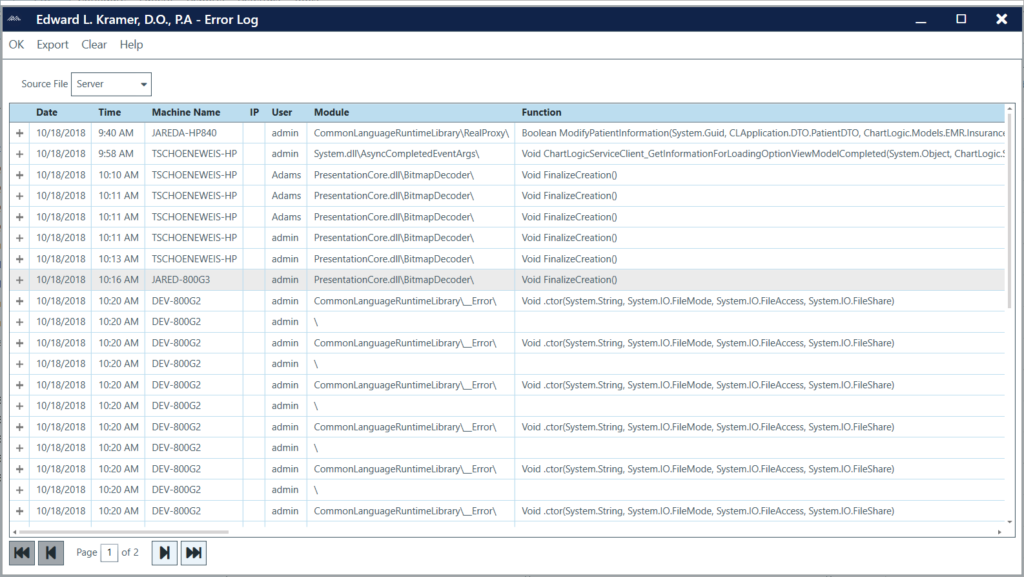Click the Void ChartLogicServiceClient function cell
Image resolution: width=1024 pixels, height=577 pixels.
(760, 154)
